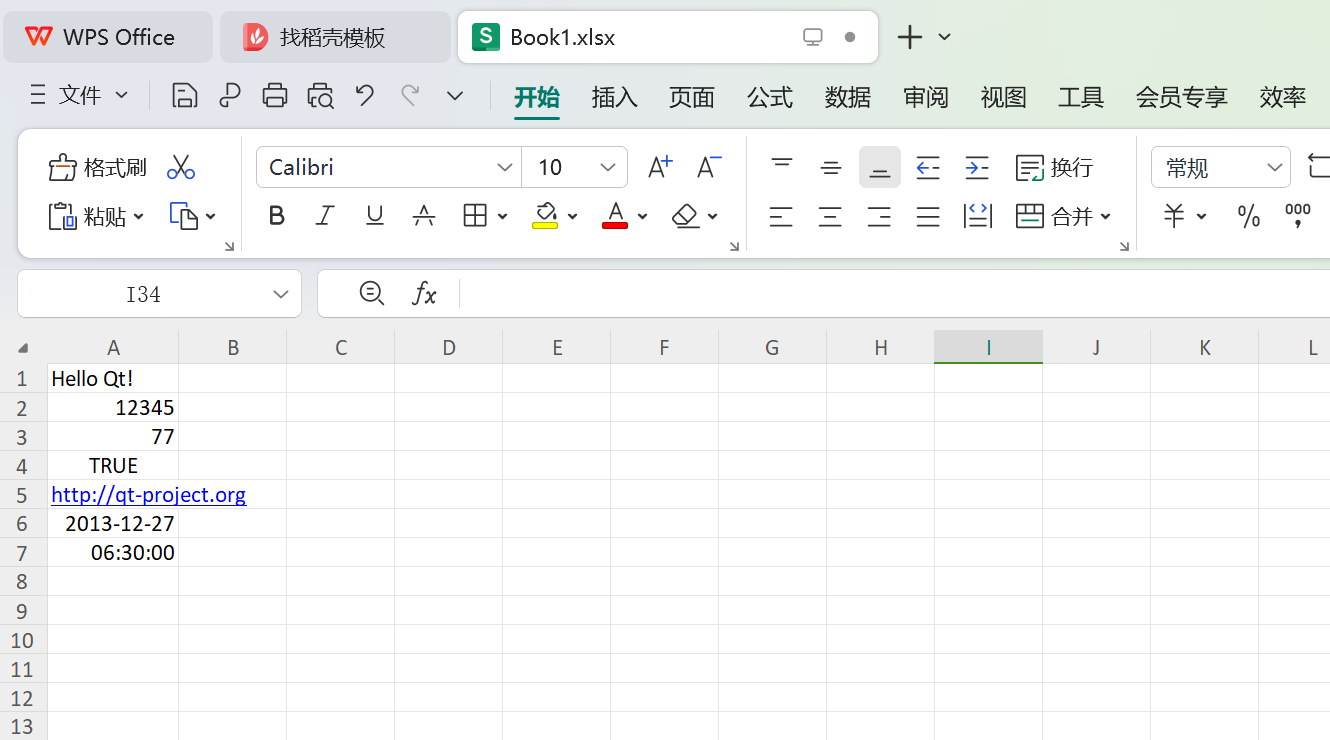Screen dimensions: 1330x740
Task: Toggle Strikethrough formatting
Action: pos(424,216)
